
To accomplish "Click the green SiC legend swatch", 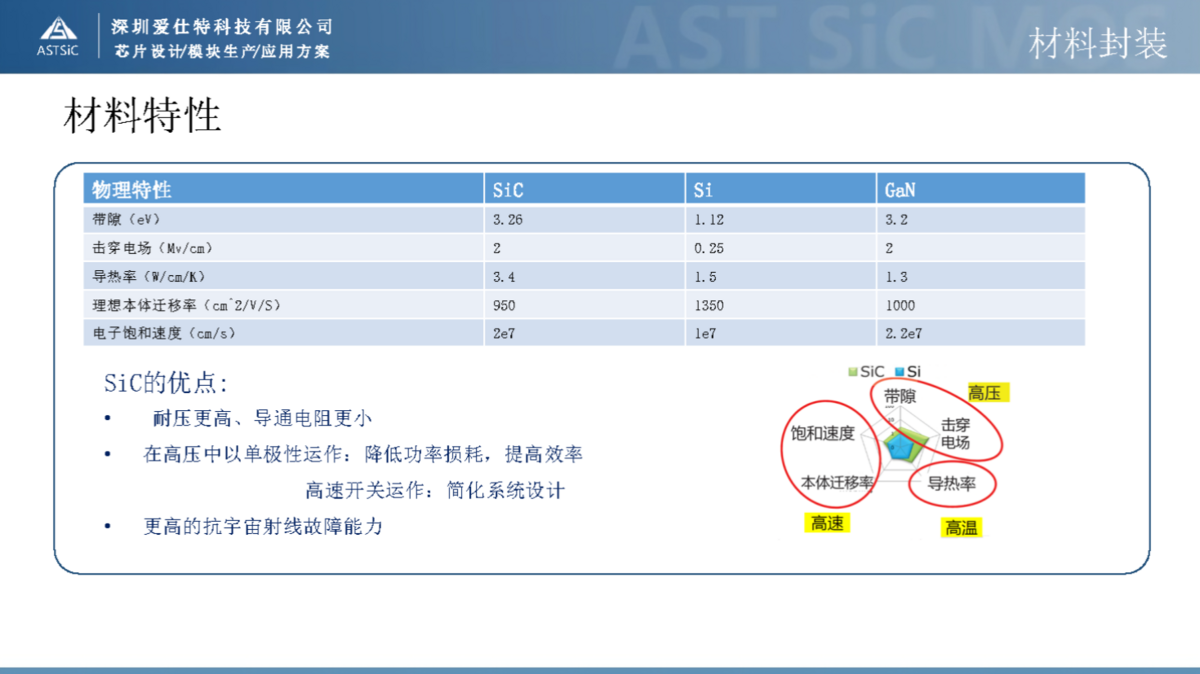I will tap(853, 371).
